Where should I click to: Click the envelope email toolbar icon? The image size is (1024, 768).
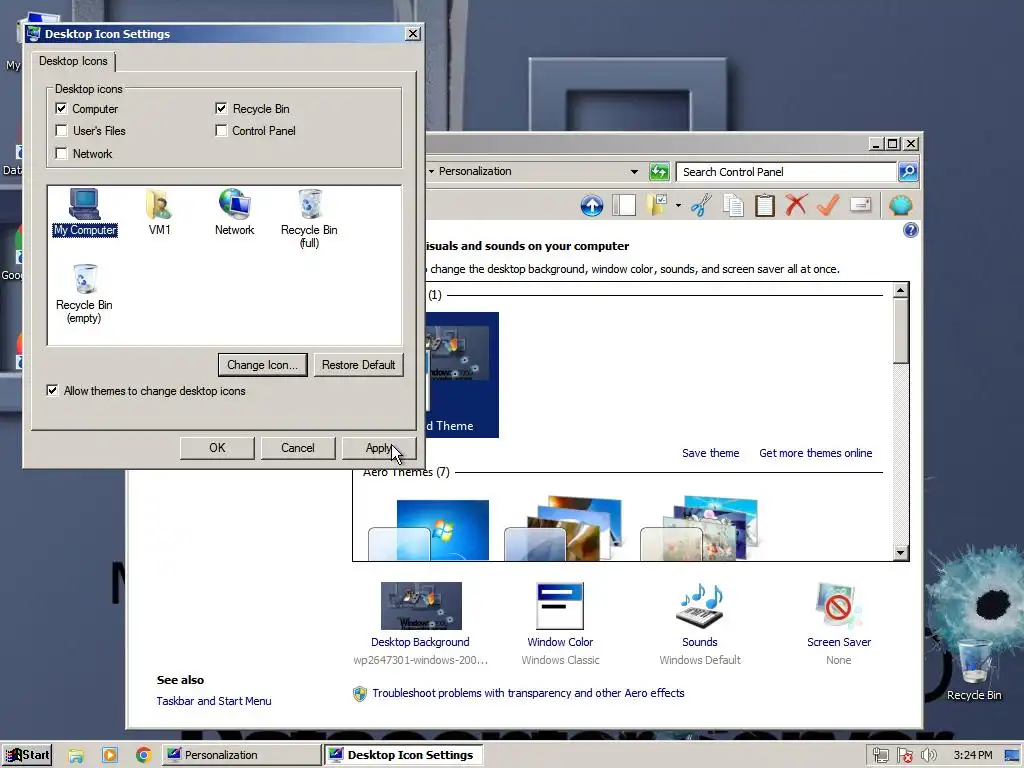[x=861, y=206]
